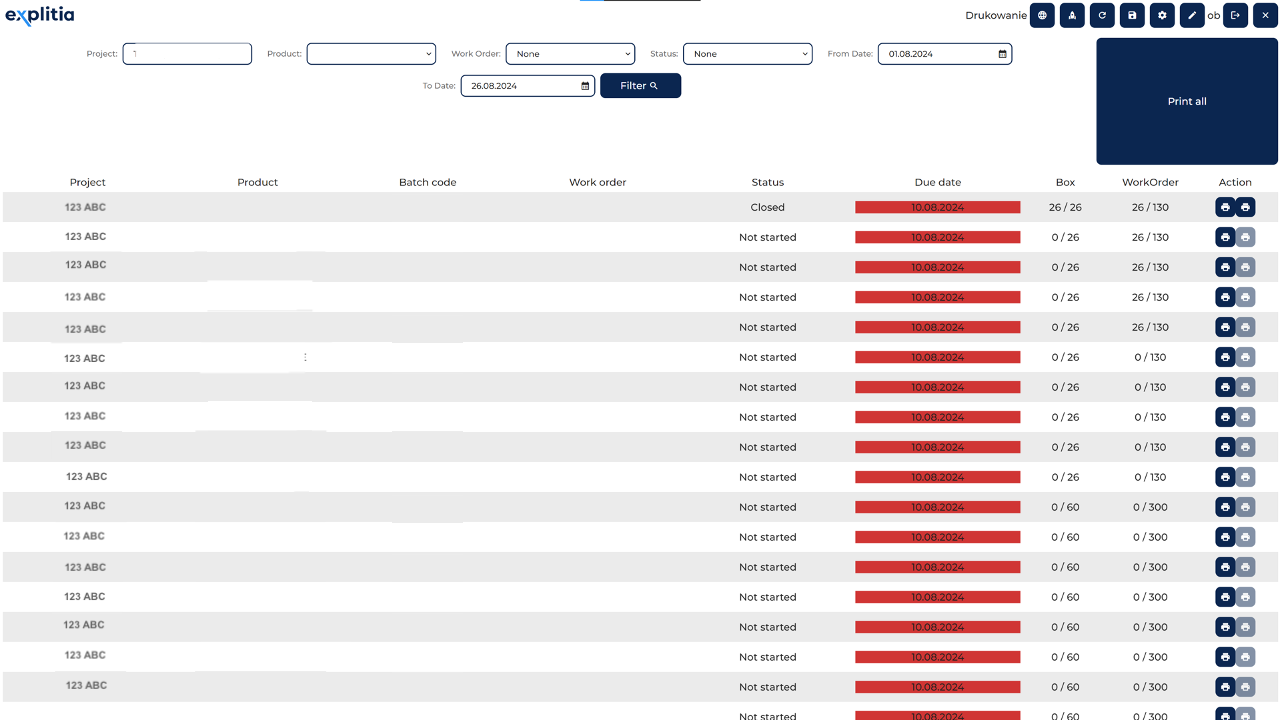Open the globe language icon
Viewport: 1280px width, 720px height.
[x=1042, y=16]
